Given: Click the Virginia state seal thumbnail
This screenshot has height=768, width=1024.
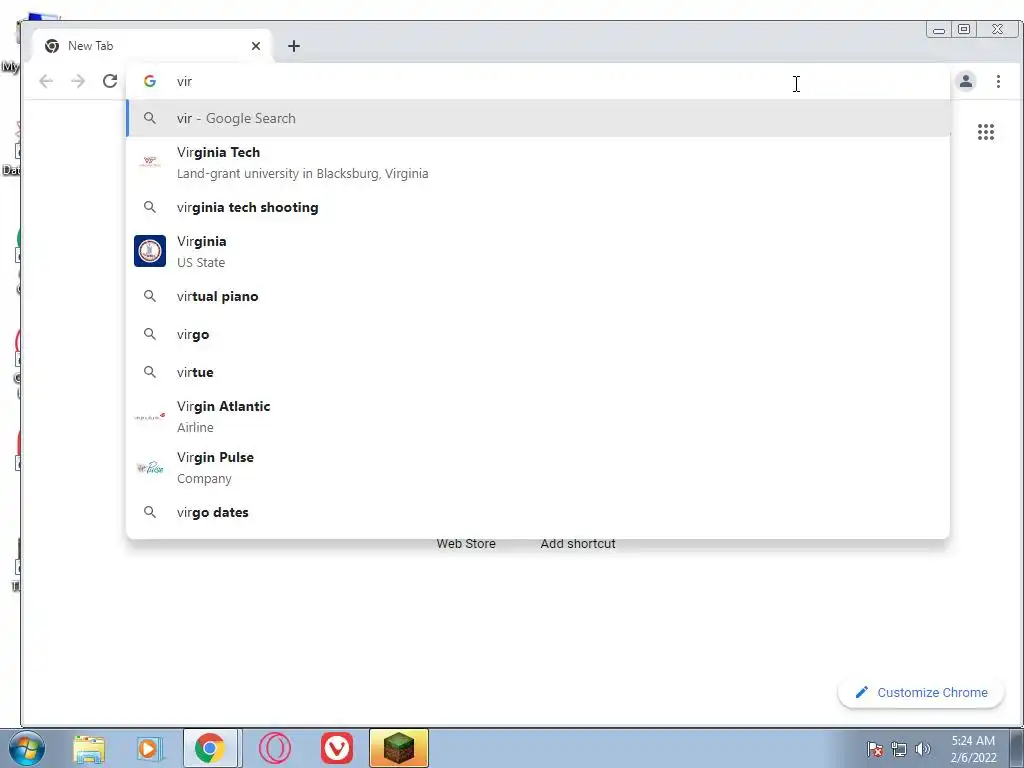Looking at the screenshot, I should pos(150,251).
